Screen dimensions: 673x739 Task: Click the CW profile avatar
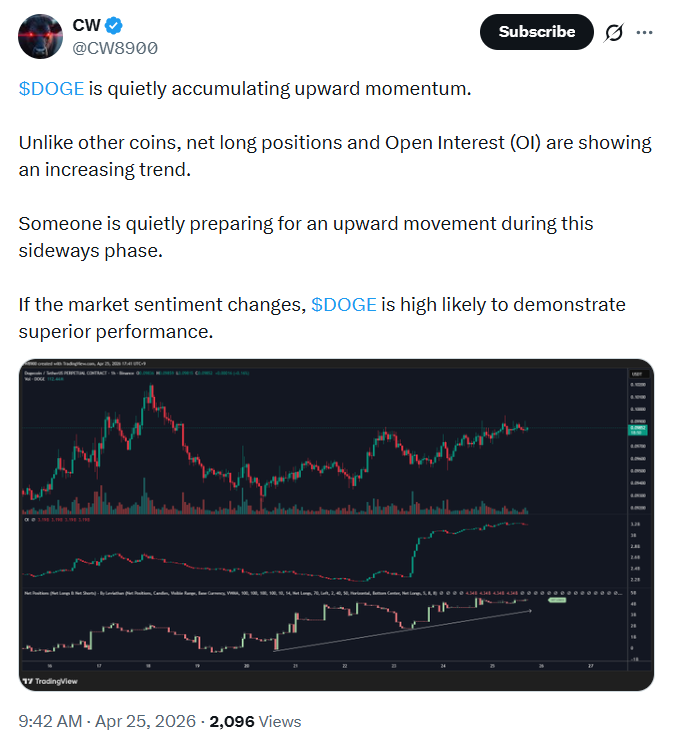coord(41,36)
